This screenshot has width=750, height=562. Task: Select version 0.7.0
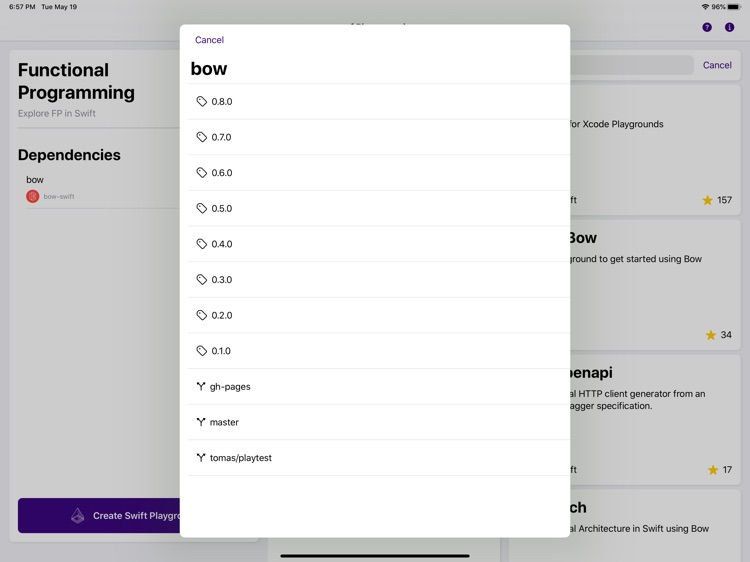379,137
